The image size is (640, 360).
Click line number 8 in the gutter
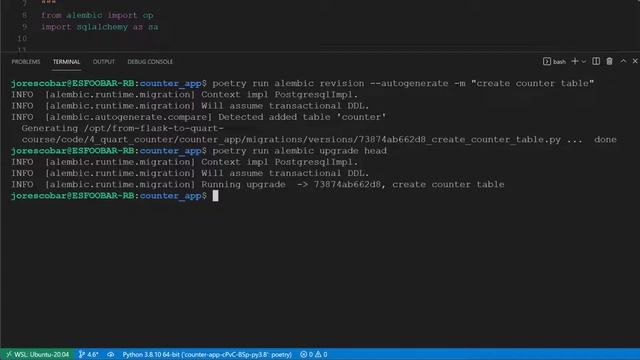(24, 16)
